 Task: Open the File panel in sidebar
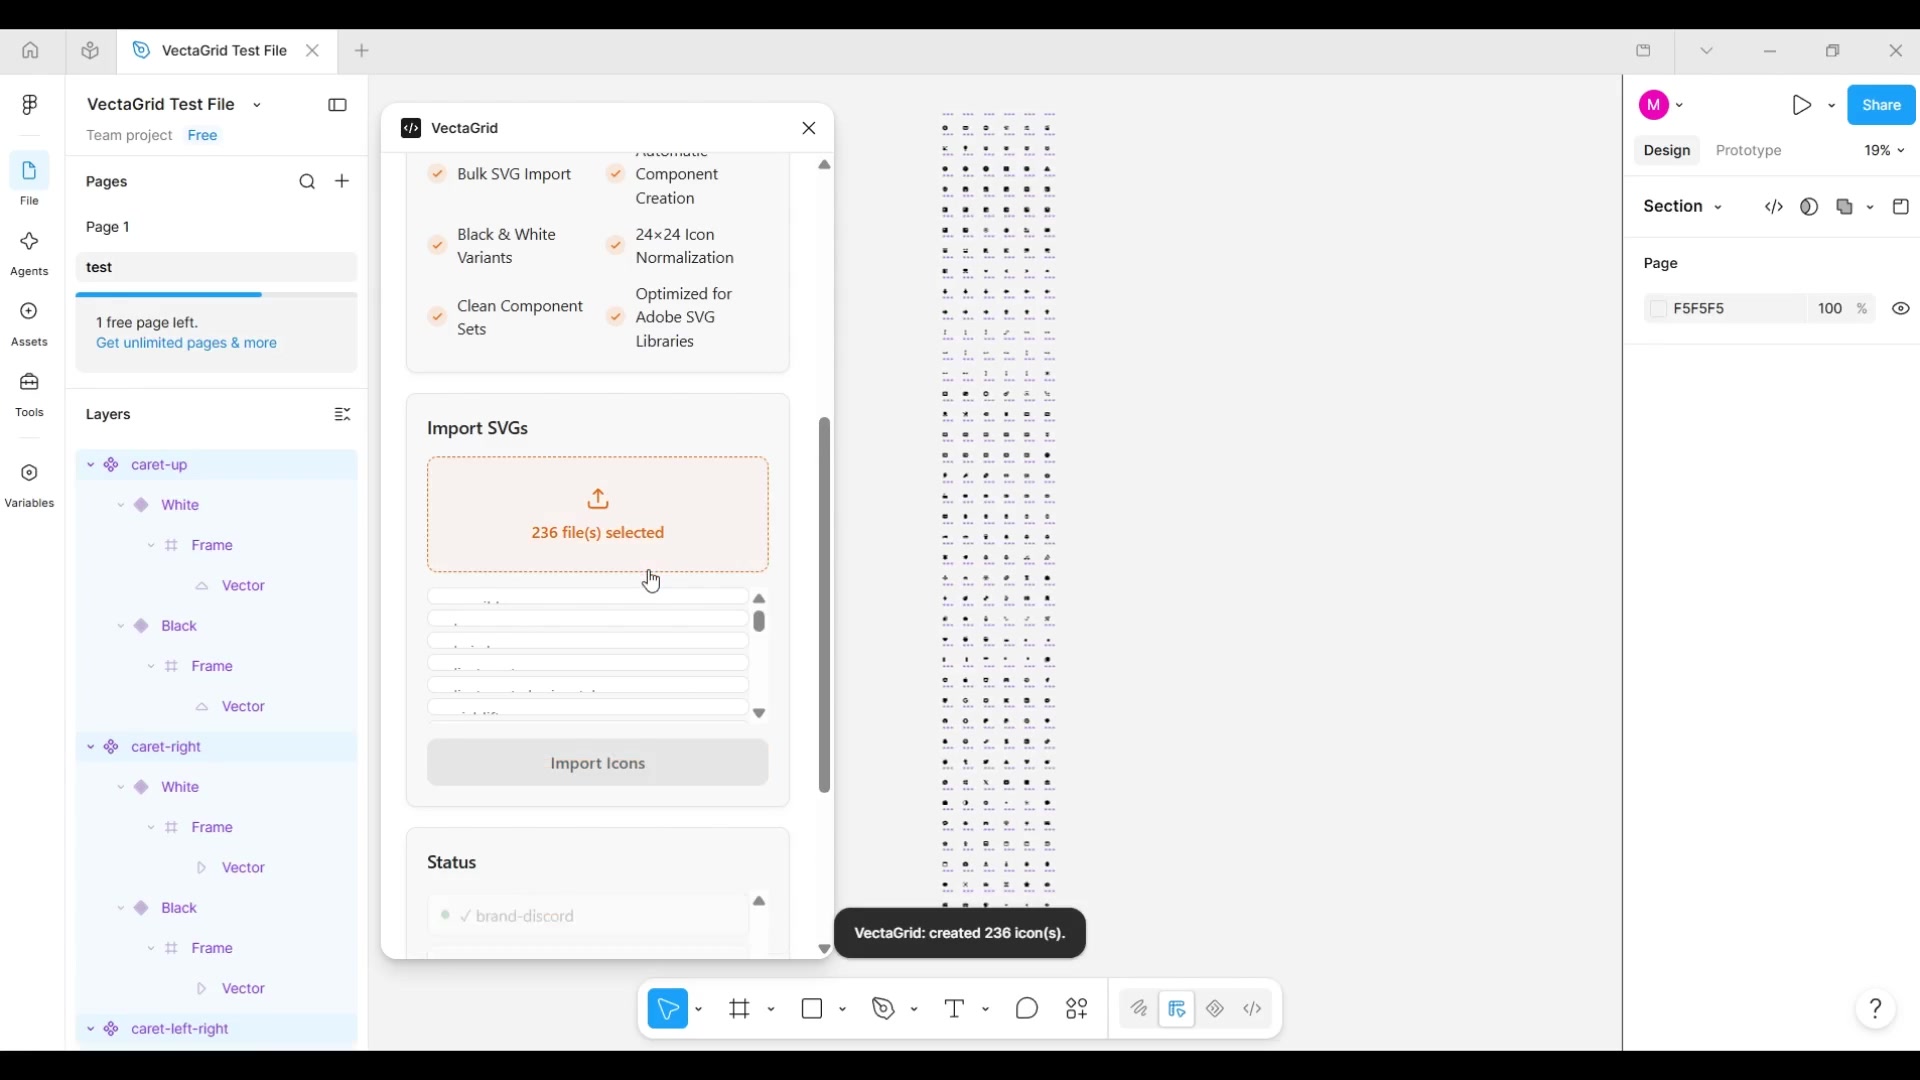coord(29,180)
